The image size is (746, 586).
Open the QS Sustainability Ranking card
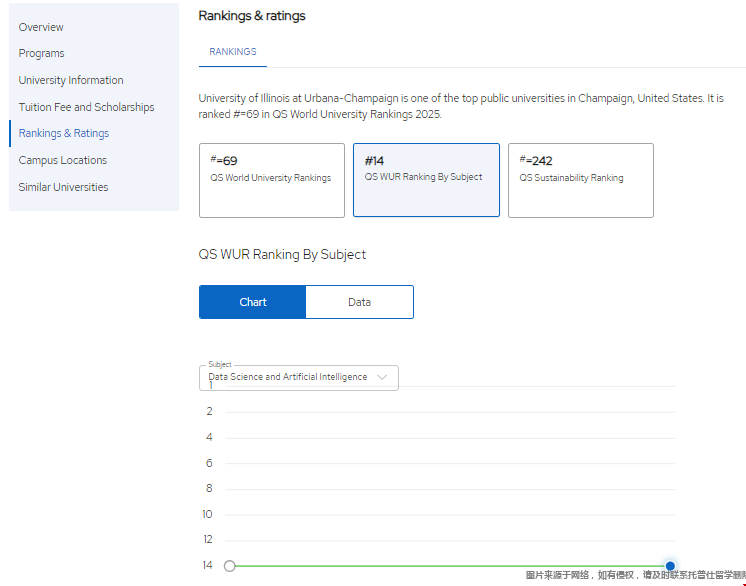pos(581,180)
